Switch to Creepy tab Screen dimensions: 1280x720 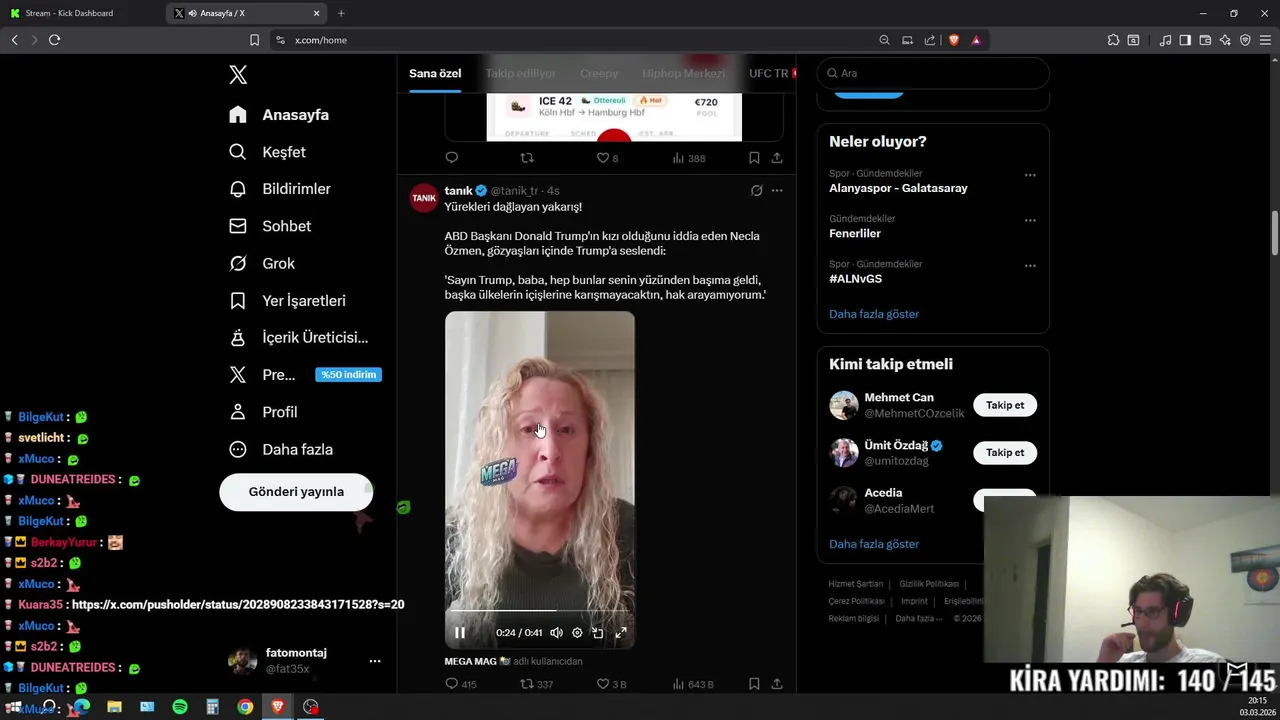(x=599, y=73)
